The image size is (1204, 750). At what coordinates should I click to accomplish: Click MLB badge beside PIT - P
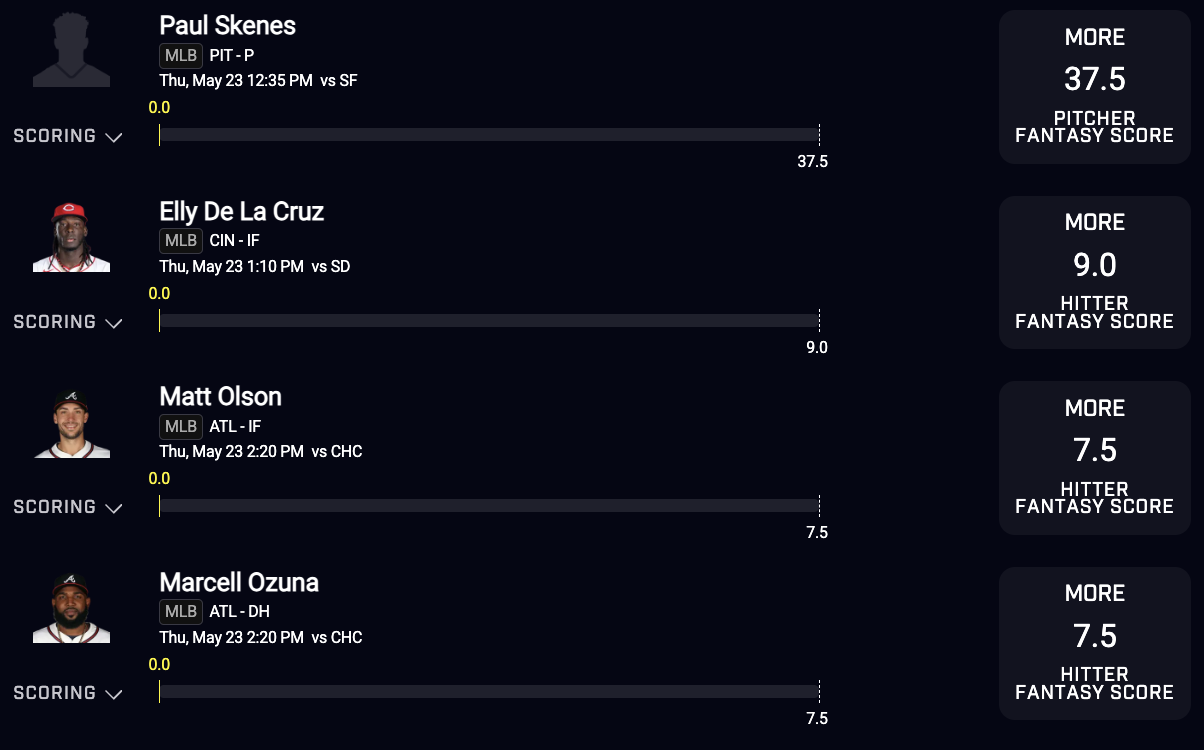pyautogui.click(x=181, y=56)
